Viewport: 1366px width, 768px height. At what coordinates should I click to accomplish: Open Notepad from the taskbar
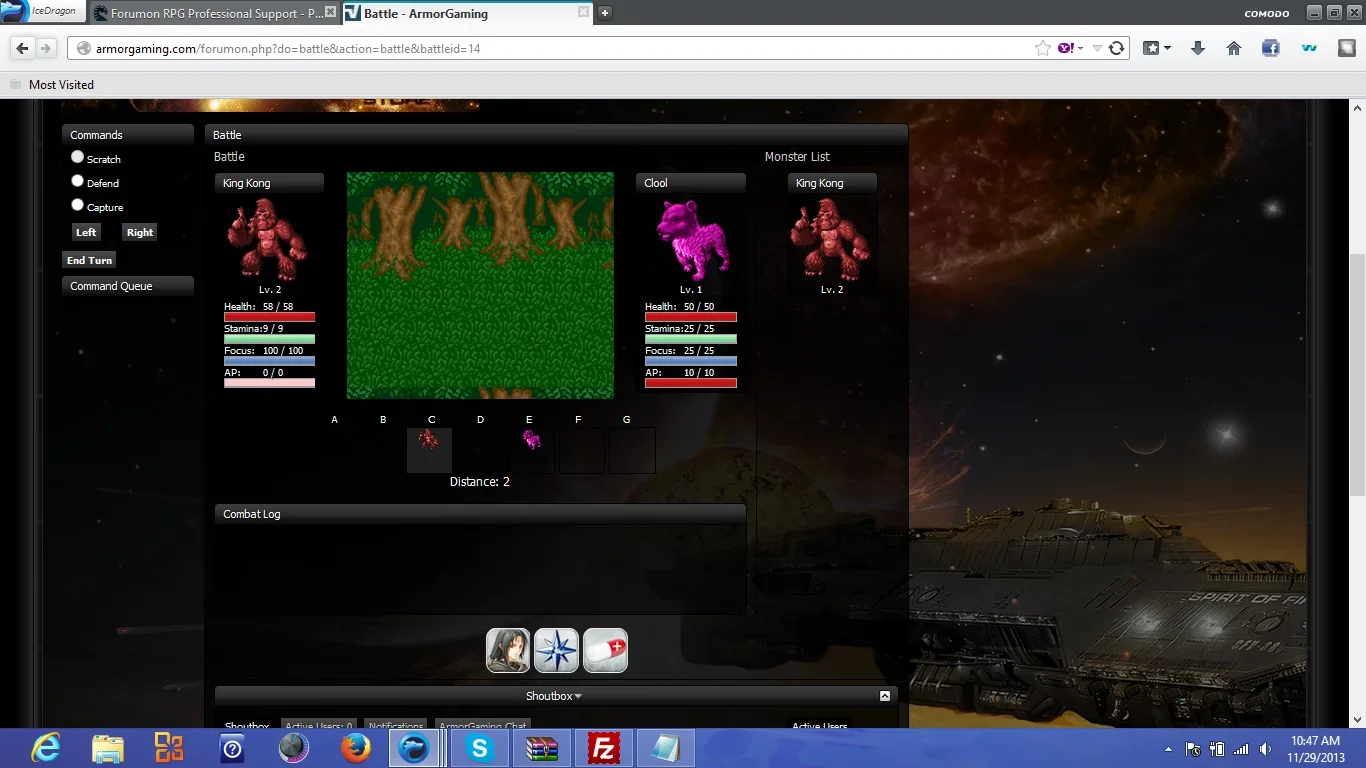pyautogui.click(x=665, y=748)
